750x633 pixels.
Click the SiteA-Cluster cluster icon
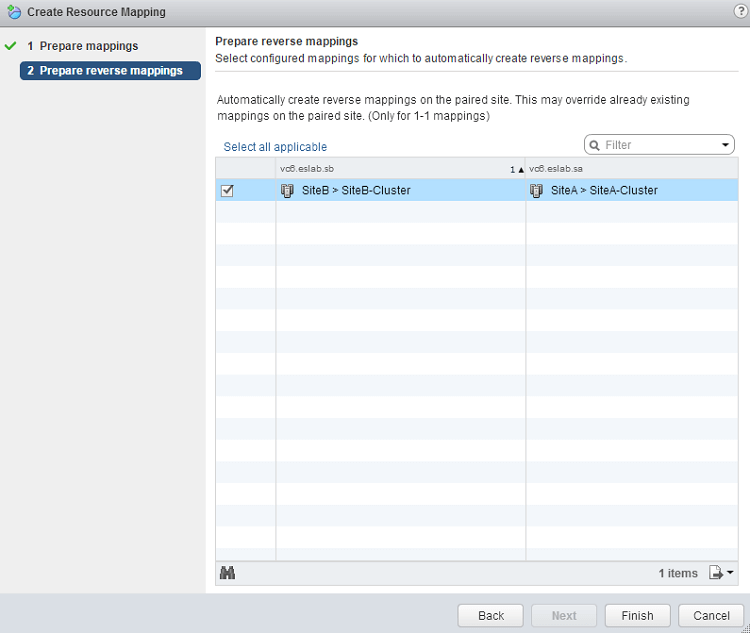point(537,190)
